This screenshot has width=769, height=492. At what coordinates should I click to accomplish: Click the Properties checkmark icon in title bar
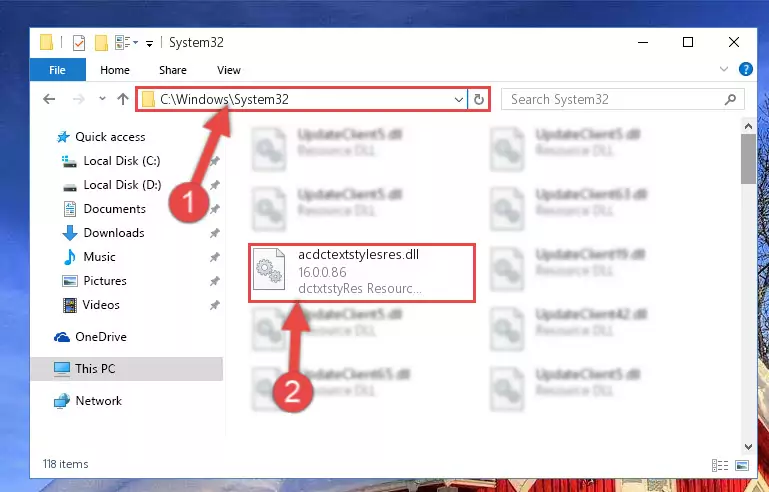click(x=78, y=43)
